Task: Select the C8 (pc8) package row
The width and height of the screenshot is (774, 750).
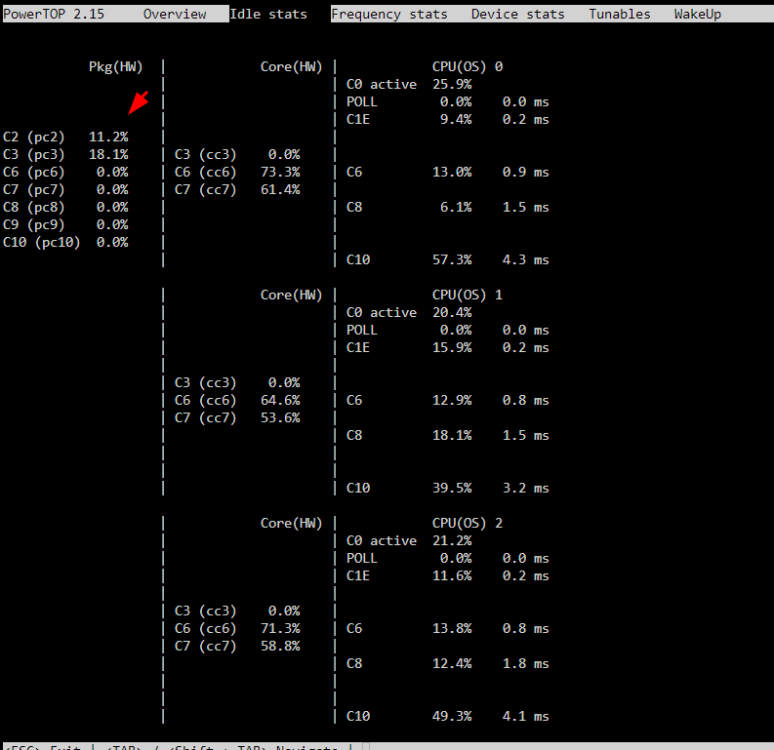Action: click(66, 207)
